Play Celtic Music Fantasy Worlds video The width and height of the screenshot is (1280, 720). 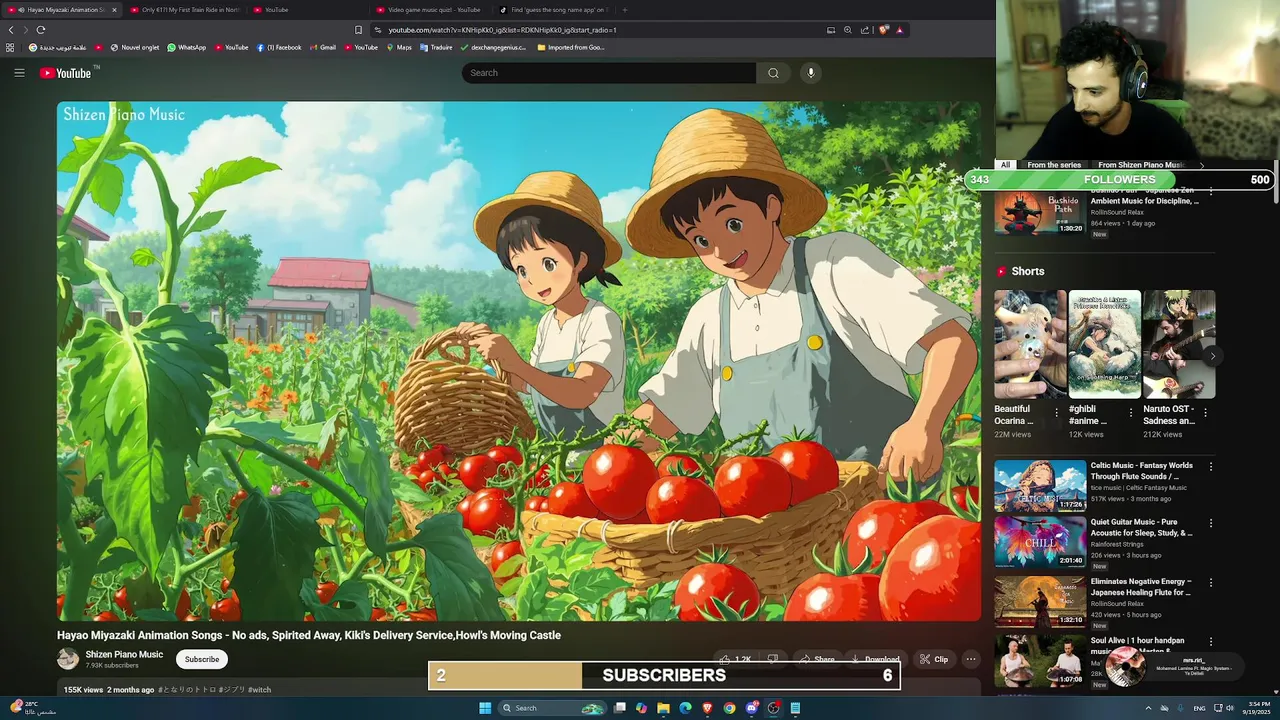pos(1040,485)
